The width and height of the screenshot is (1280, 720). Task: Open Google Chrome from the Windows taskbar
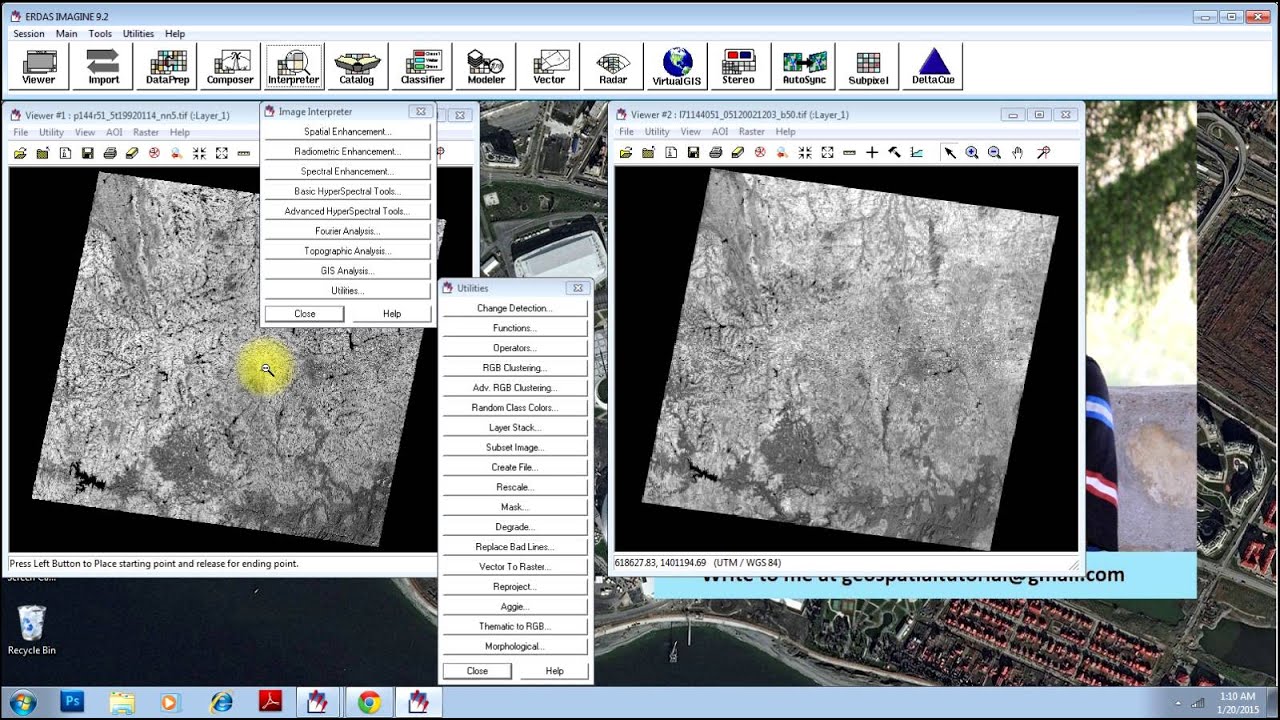pos(369,702)
